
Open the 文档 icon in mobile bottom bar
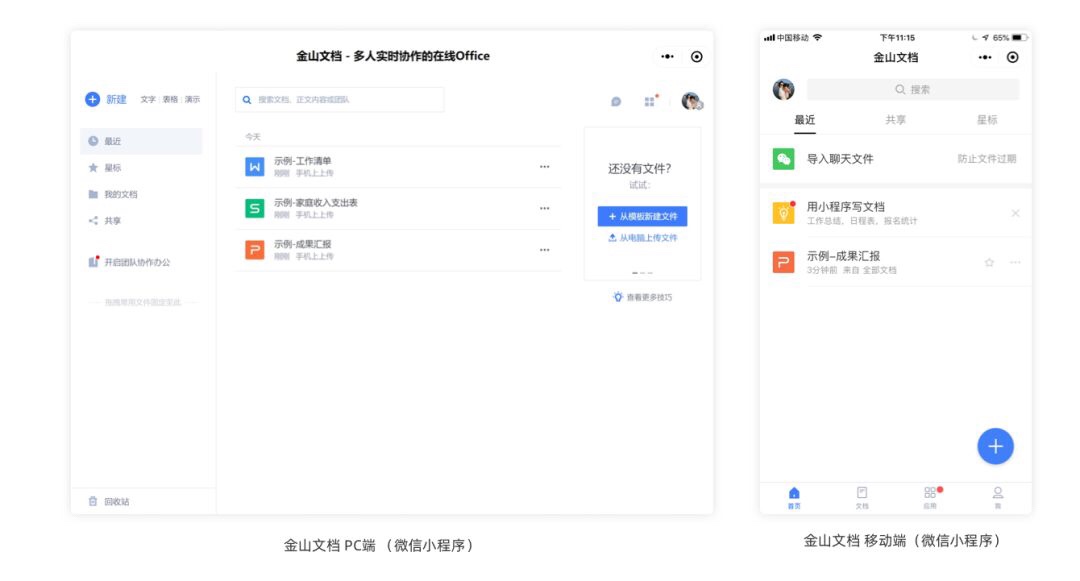(861, 495)
